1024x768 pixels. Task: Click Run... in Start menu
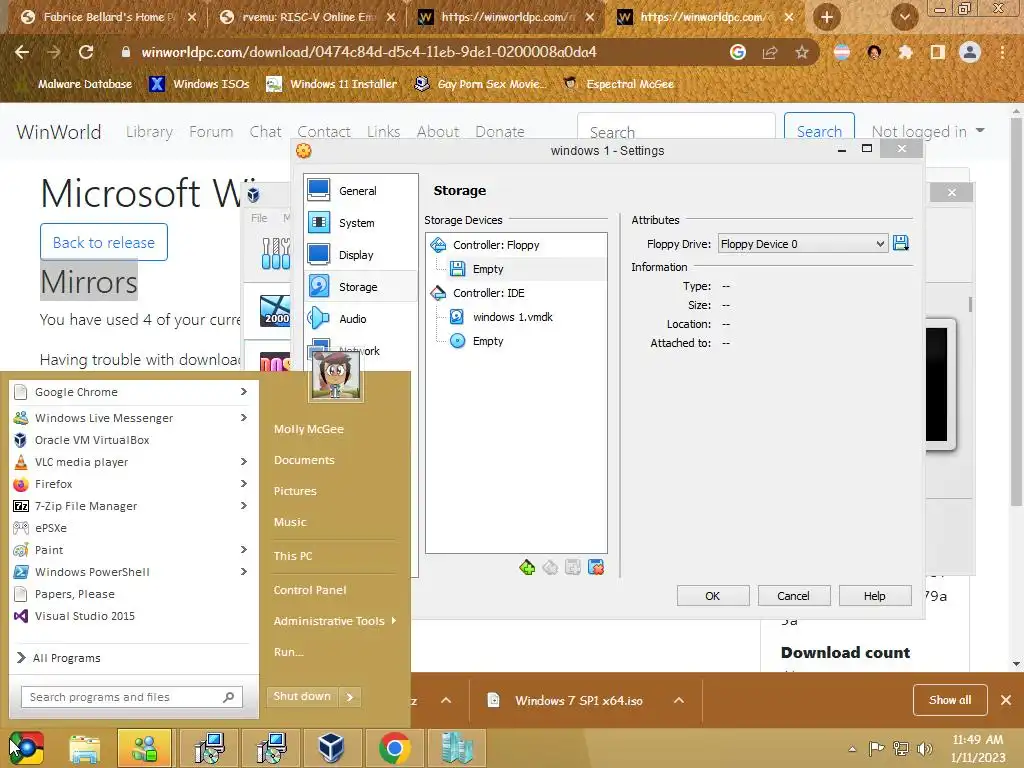[289, 652]
